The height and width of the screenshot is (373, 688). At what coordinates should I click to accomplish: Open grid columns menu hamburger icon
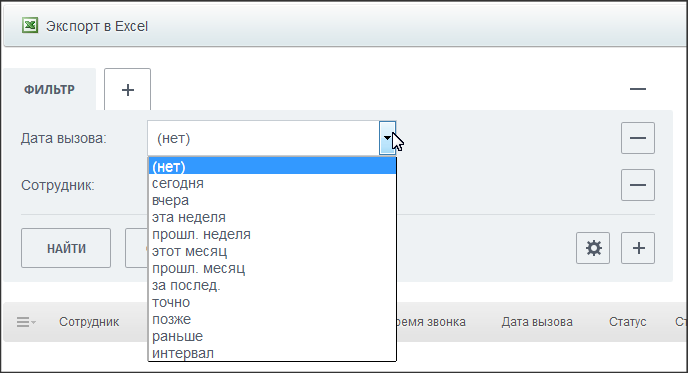click(x=25, y=322)
